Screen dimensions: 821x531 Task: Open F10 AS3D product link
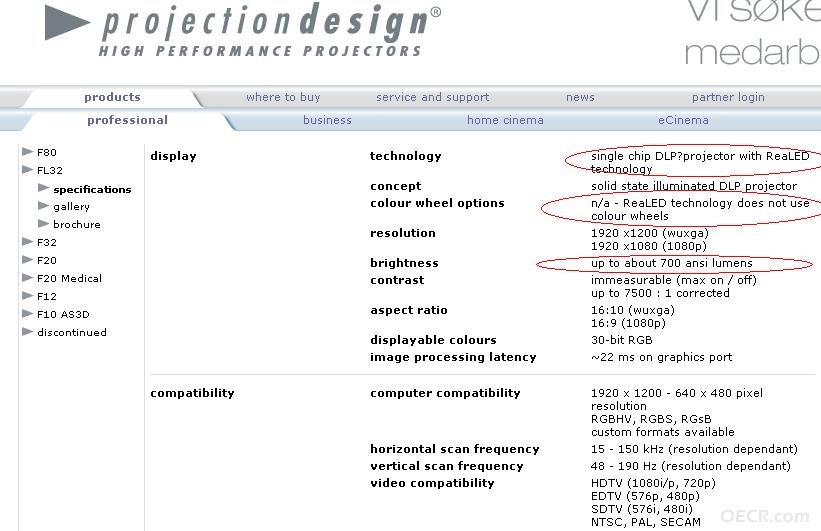click(x=63, y=314)
